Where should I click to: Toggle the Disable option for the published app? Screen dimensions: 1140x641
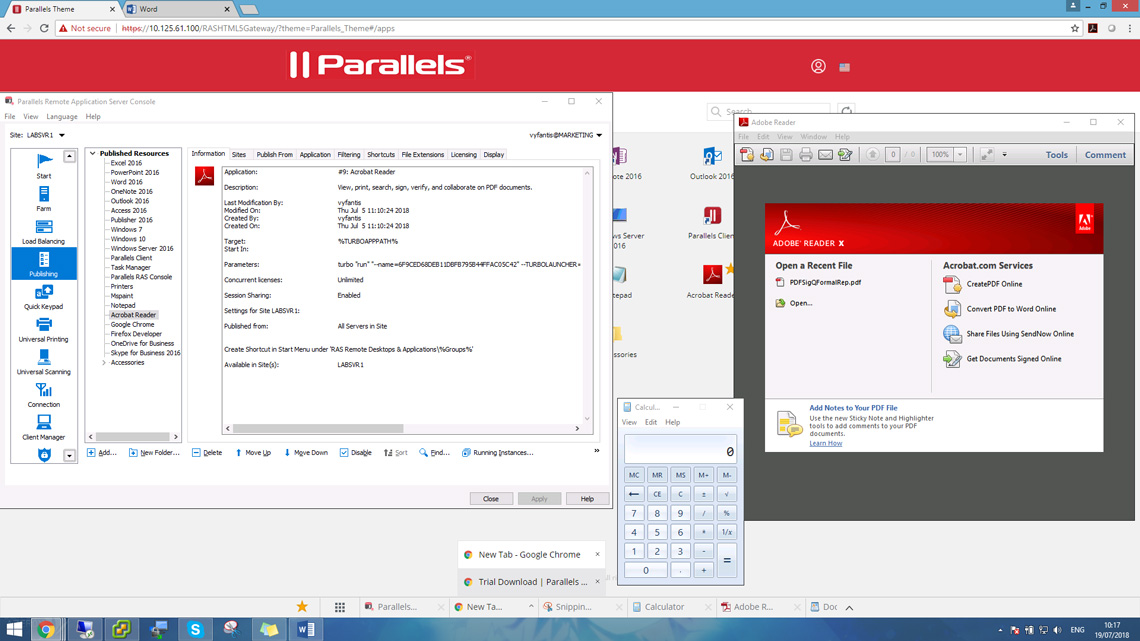(x=355, y=453)
